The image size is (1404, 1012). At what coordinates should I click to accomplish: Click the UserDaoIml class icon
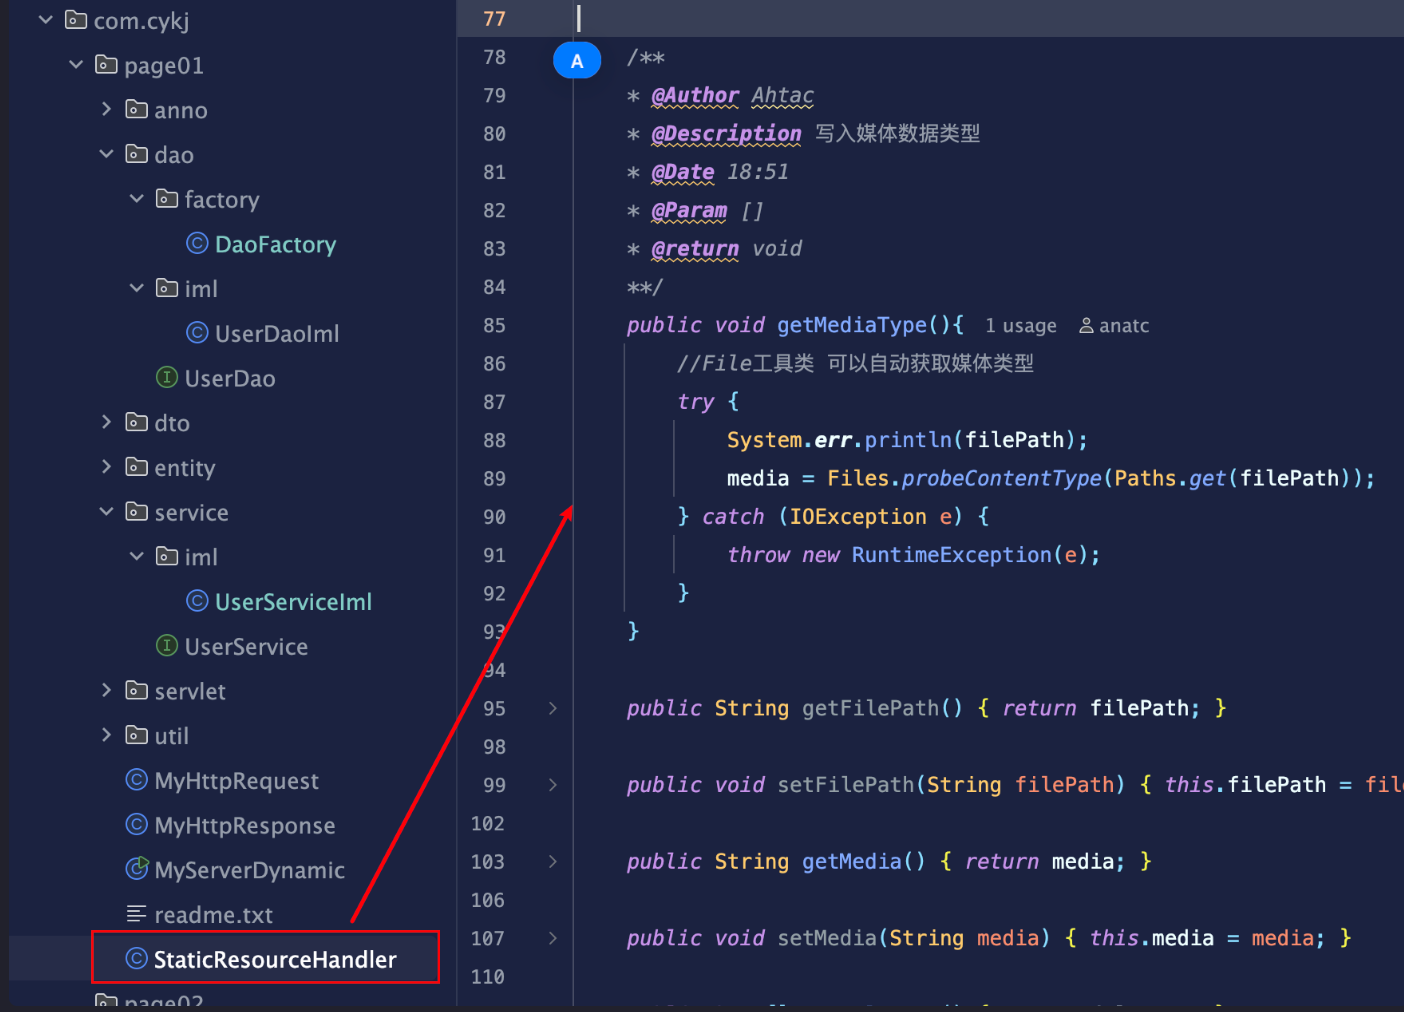point(197,333)
